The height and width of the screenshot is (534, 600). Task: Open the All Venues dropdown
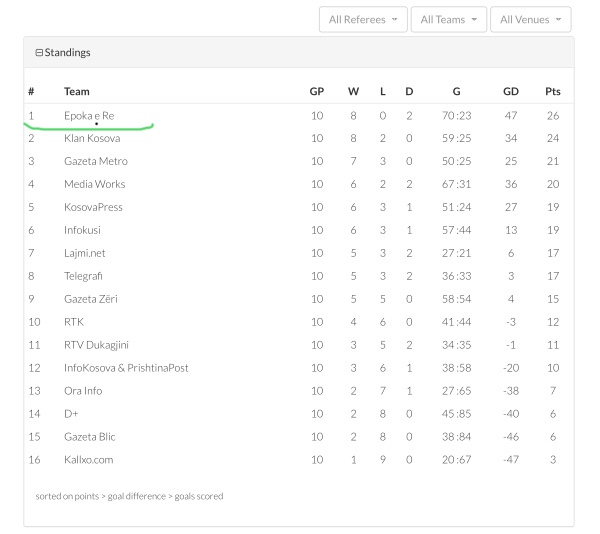(x=530, y=20)
